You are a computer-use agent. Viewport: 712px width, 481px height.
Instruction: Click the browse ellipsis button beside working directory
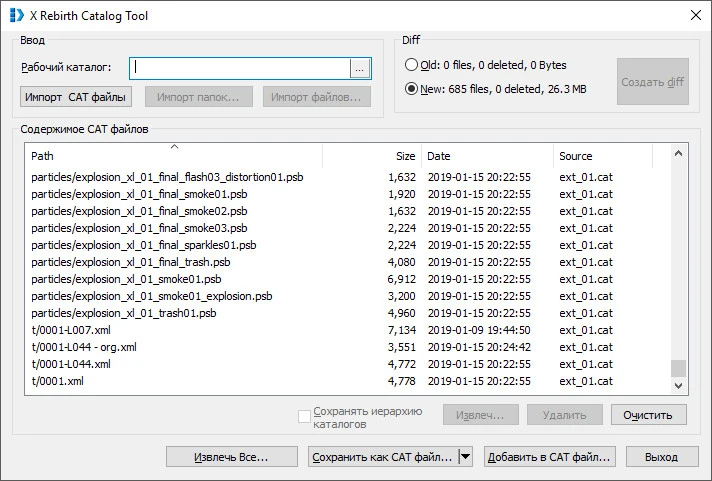tap(360, 68)
